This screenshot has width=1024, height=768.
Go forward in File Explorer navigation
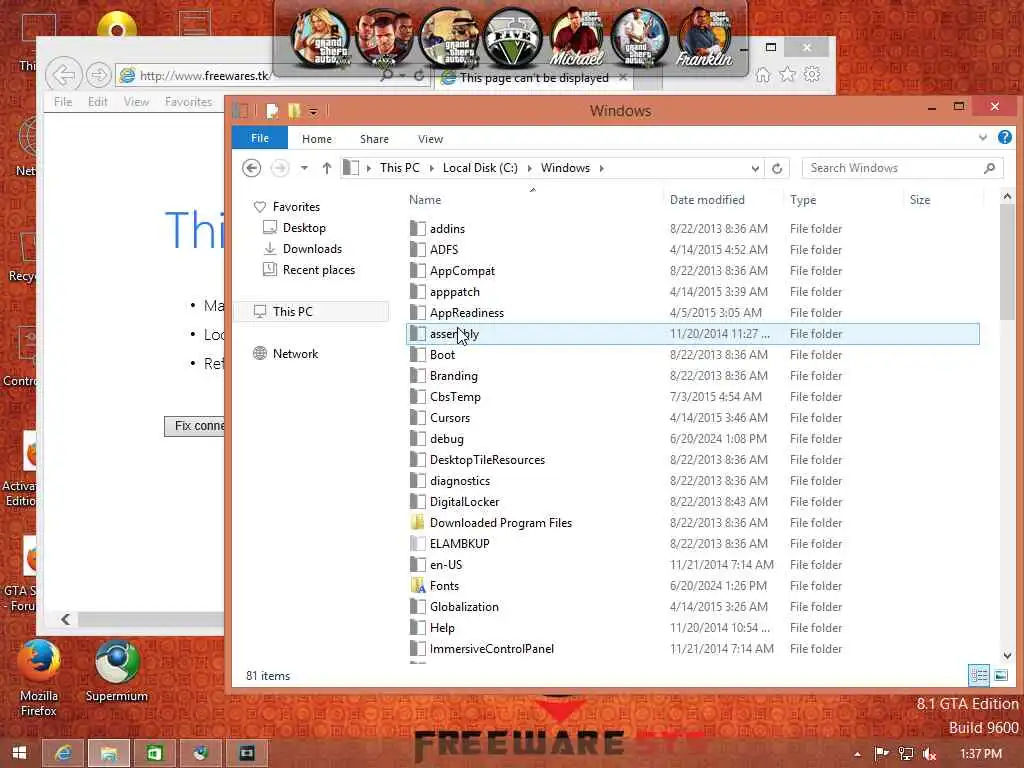point(280,168)
